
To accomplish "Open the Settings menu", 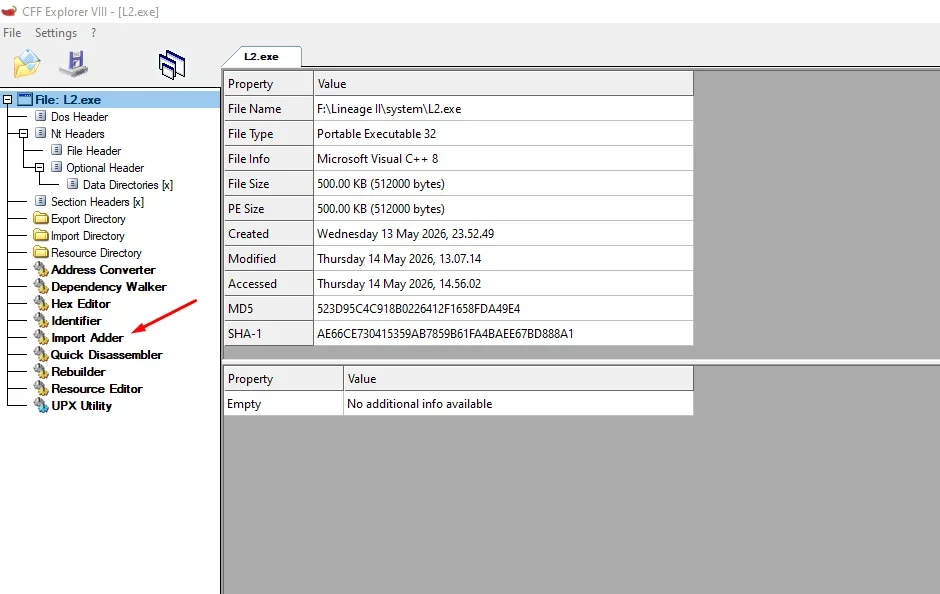I will 56,32.
